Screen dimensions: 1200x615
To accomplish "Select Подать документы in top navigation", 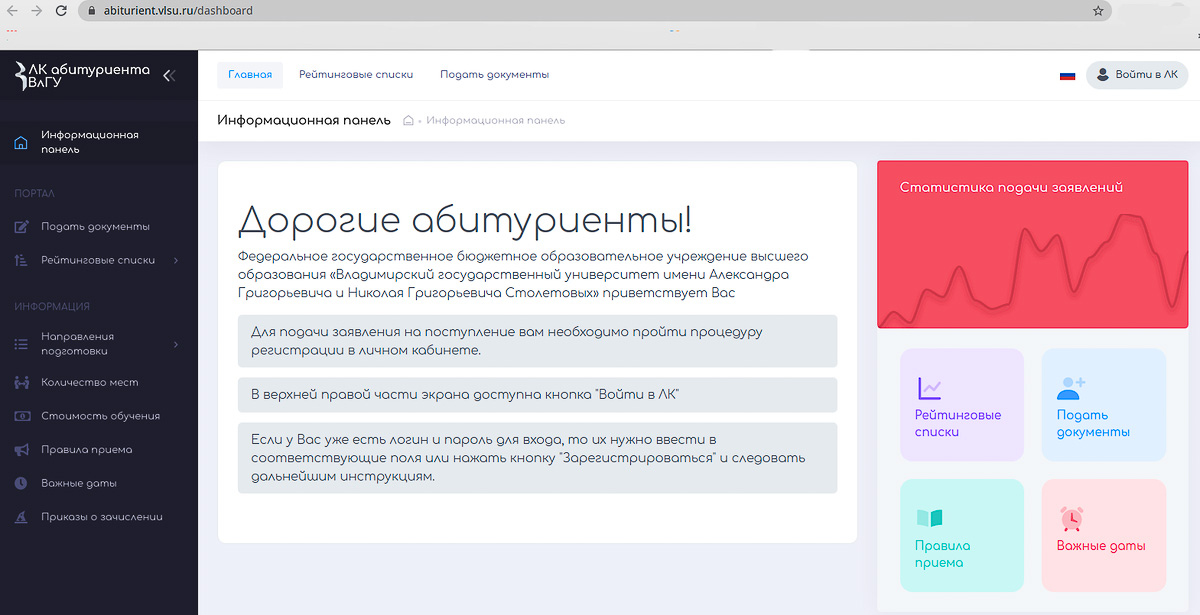I will pyautogui.click(x=494, y=75).
